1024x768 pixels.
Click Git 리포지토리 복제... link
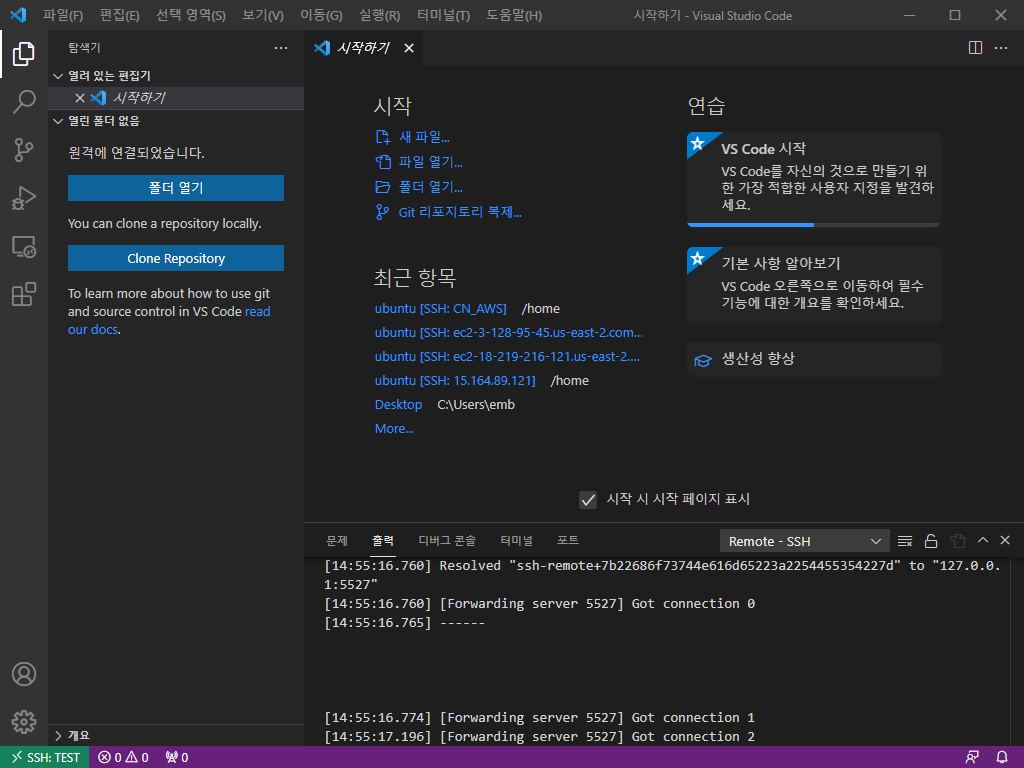[x=448, y=212]
